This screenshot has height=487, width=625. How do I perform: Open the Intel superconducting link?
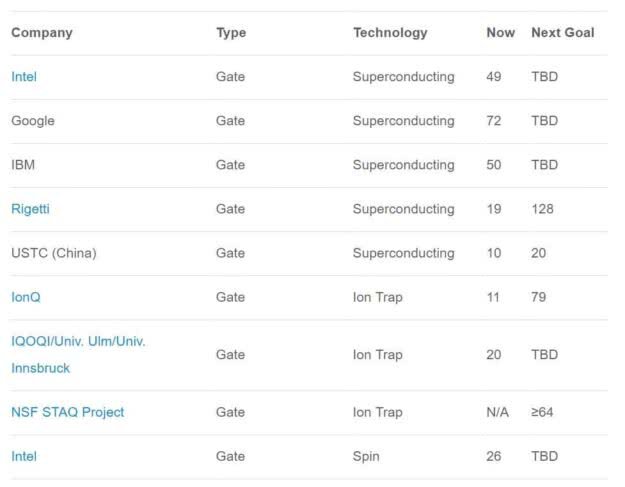coord(24,77)
